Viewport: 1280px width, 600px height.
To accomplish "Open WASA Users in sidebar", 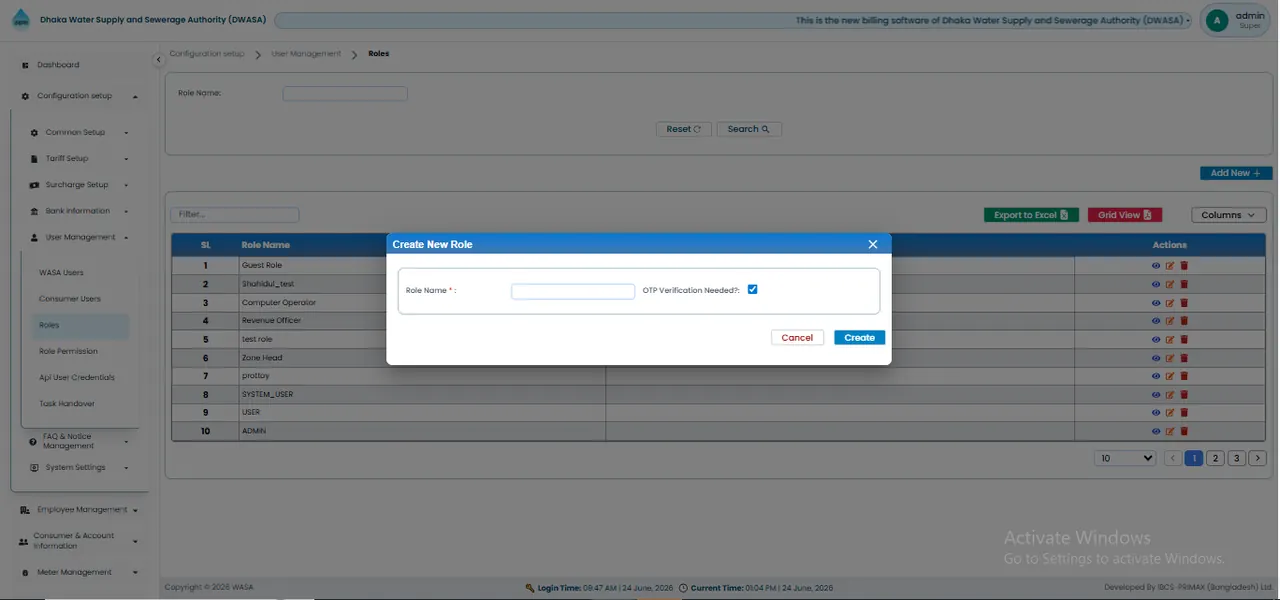I will [61, 273].
